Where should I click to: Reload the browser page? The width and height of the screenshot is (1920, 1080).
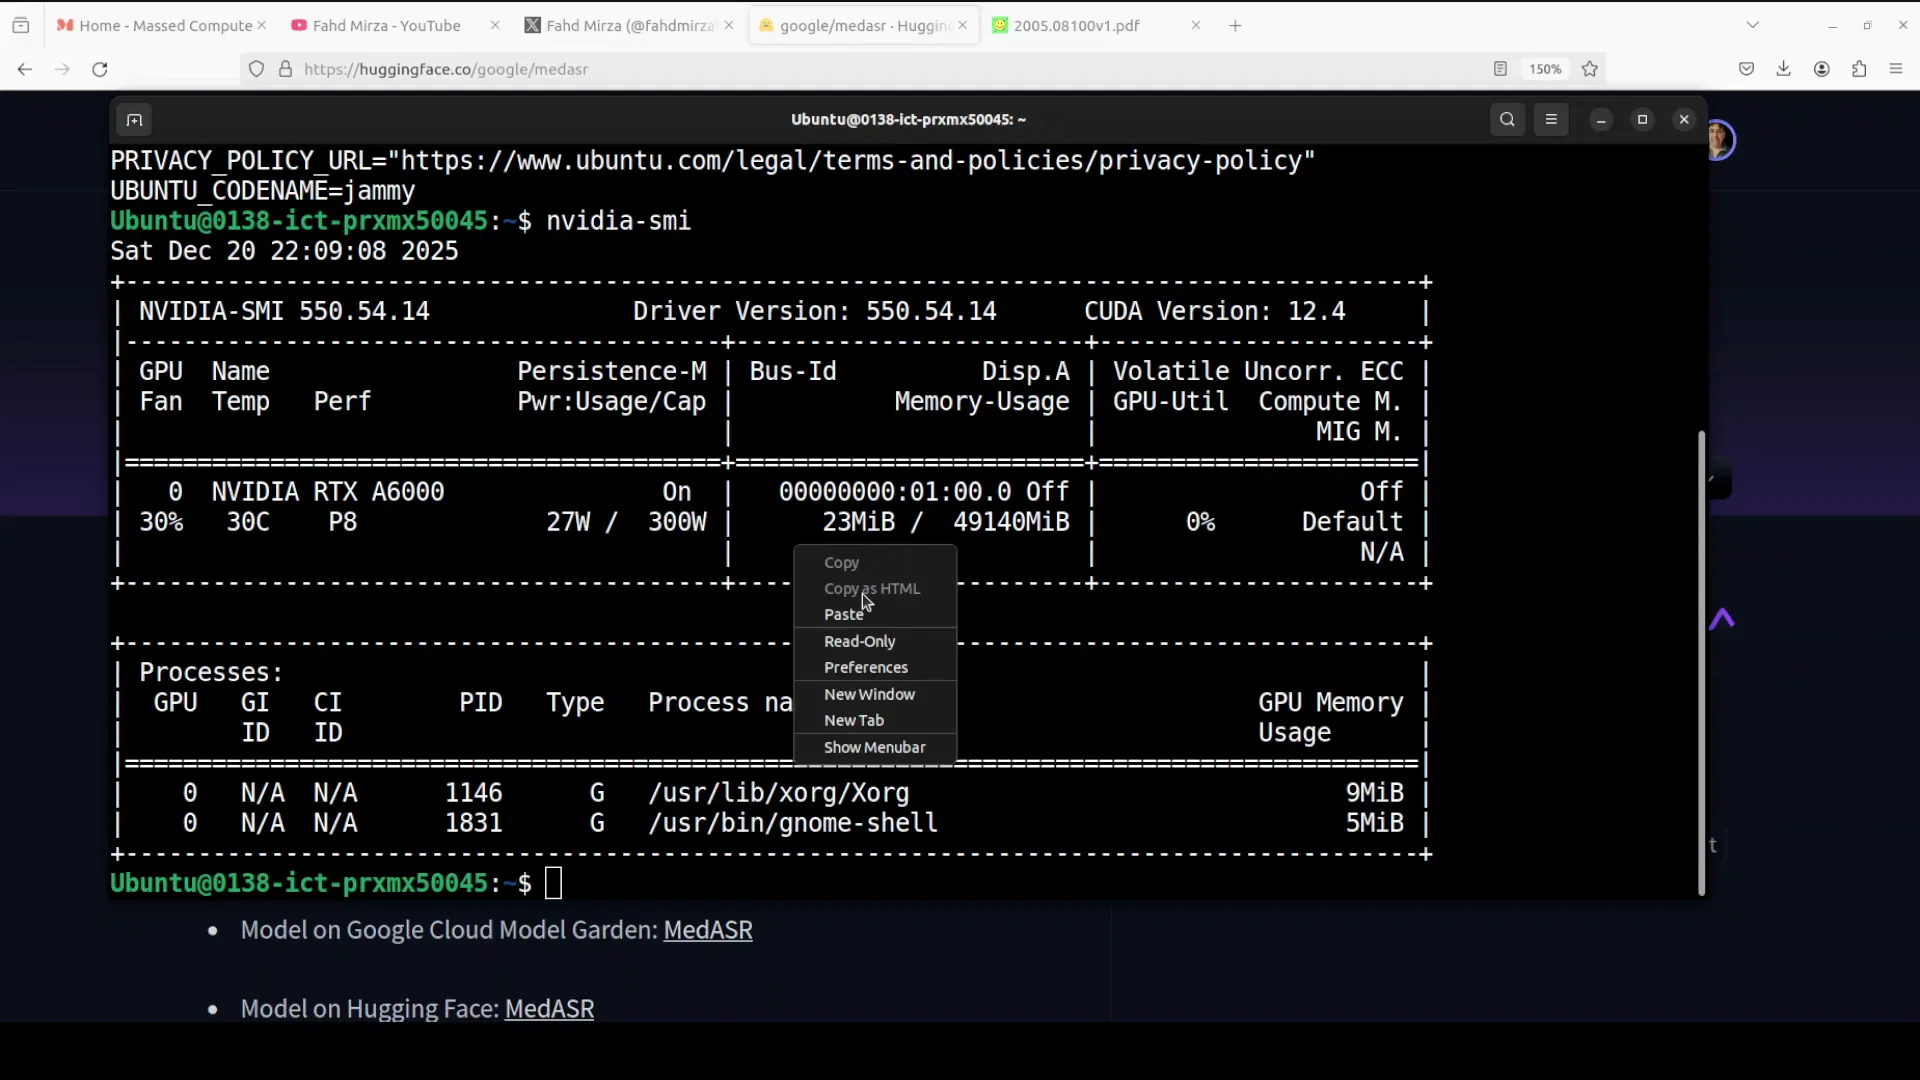click(99, 69)
